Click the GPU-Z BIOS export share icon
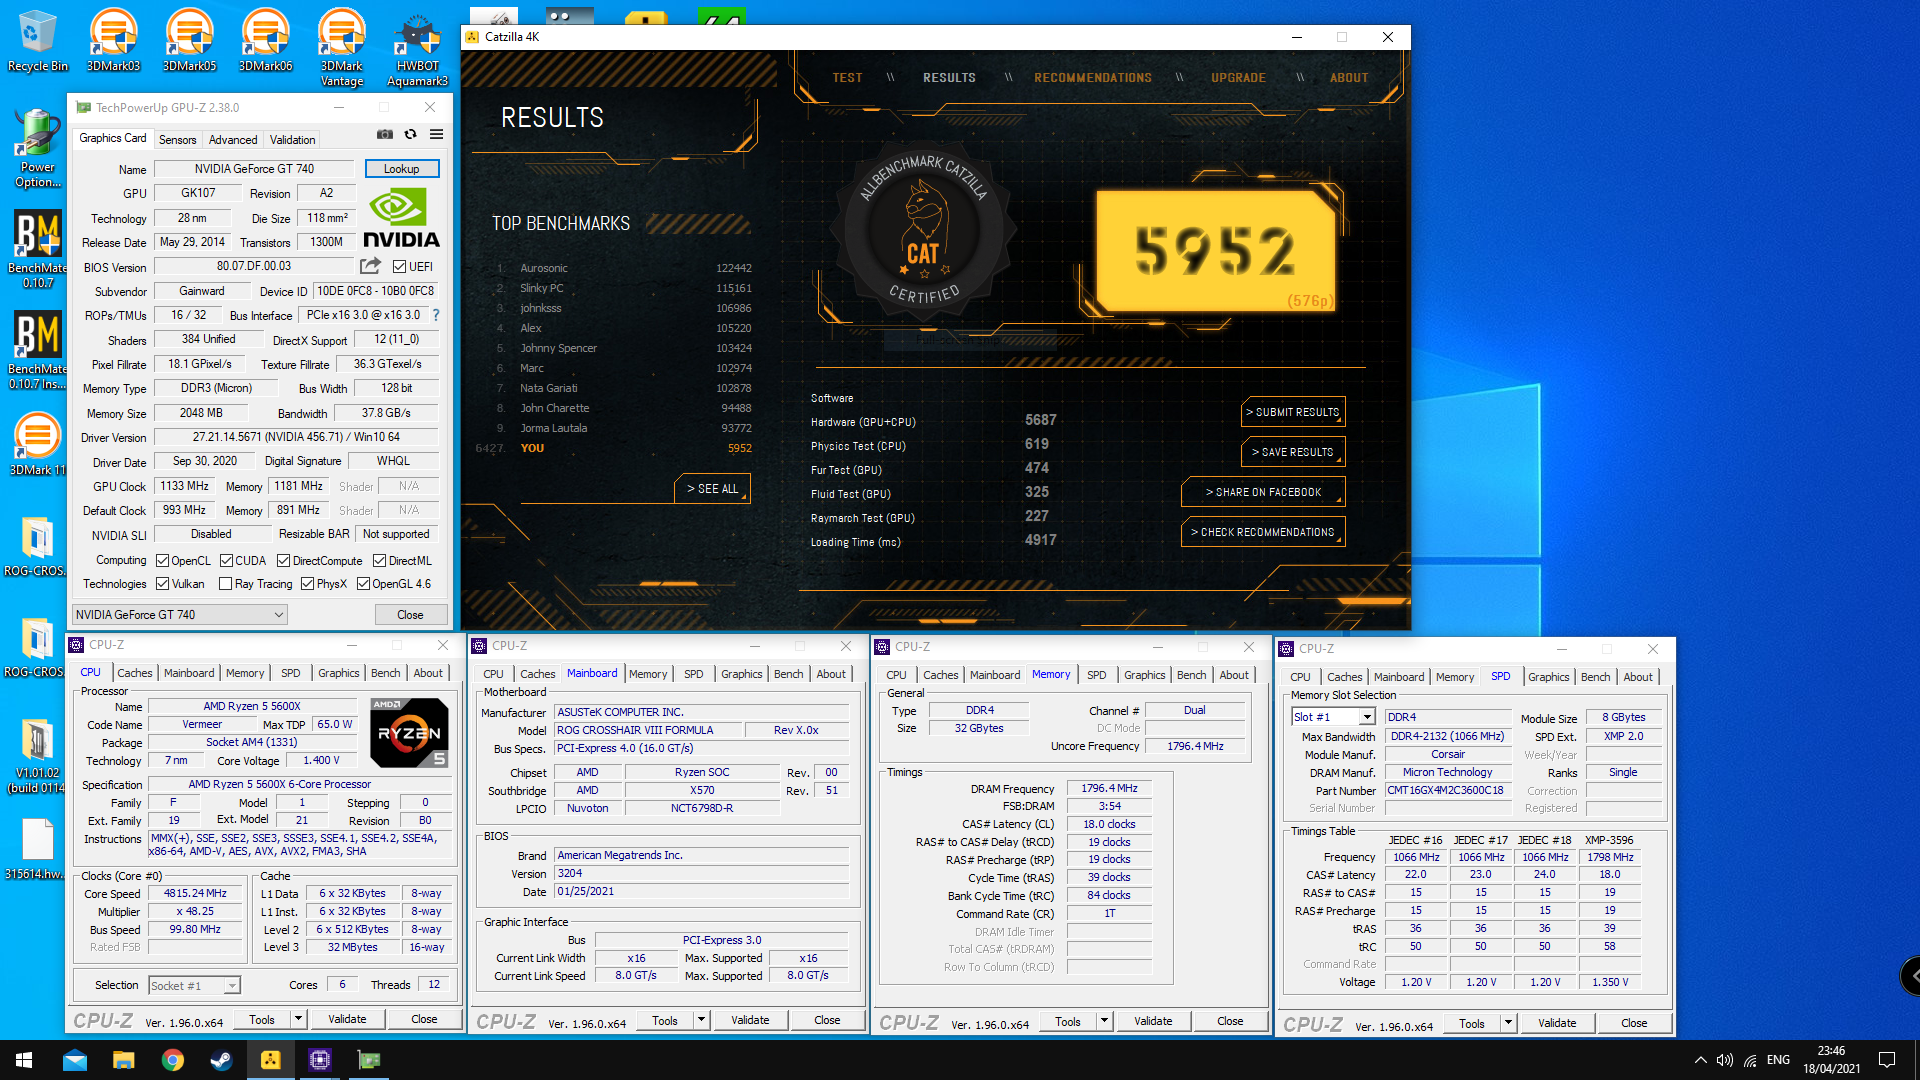The width and height of the screenshot is (1920, 1080). (370, 266)
